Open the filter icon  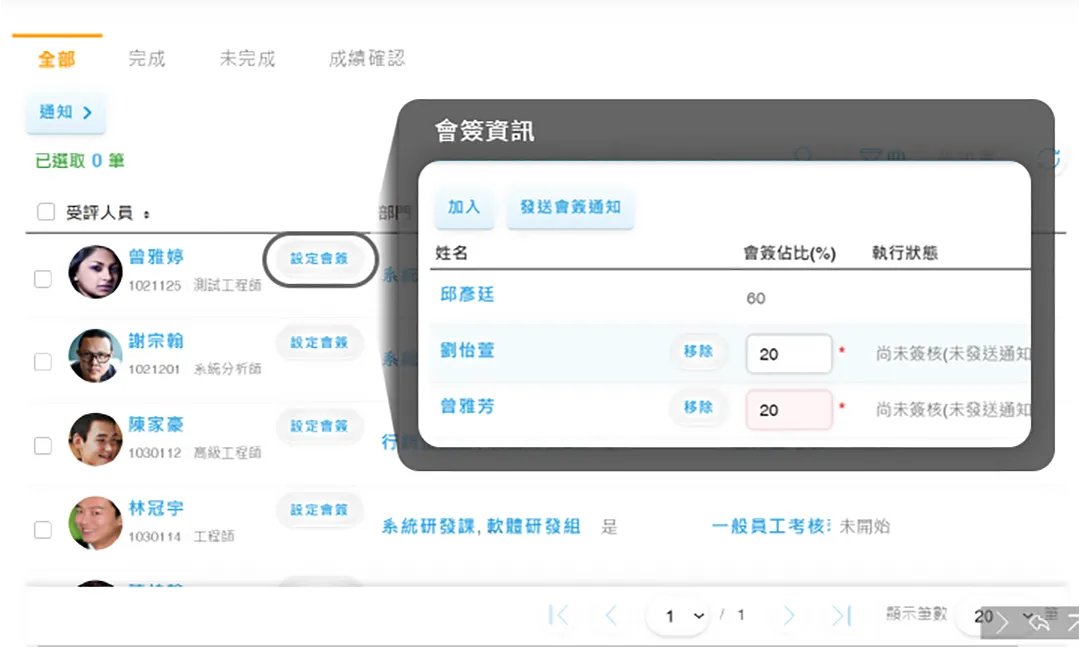click(870, 154)
